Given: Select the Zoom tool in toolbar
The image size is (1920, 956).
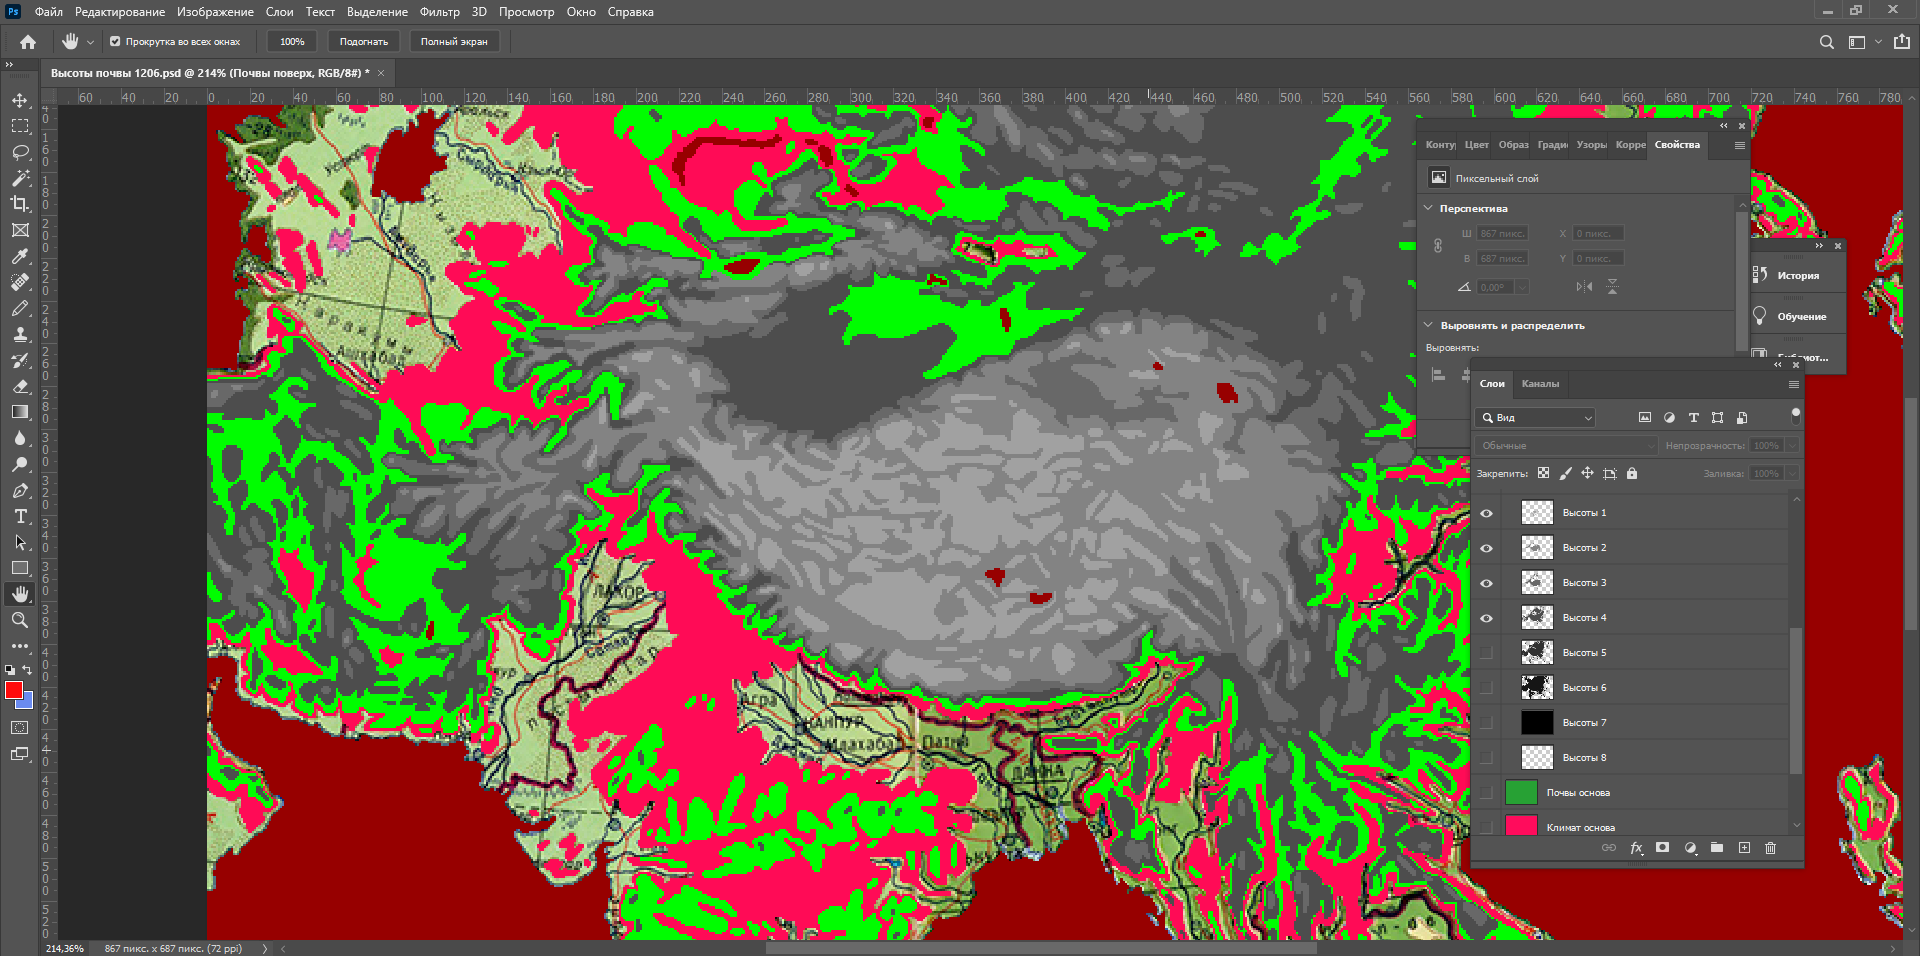Looking at the screenshot, I should [x=20, y=620].
